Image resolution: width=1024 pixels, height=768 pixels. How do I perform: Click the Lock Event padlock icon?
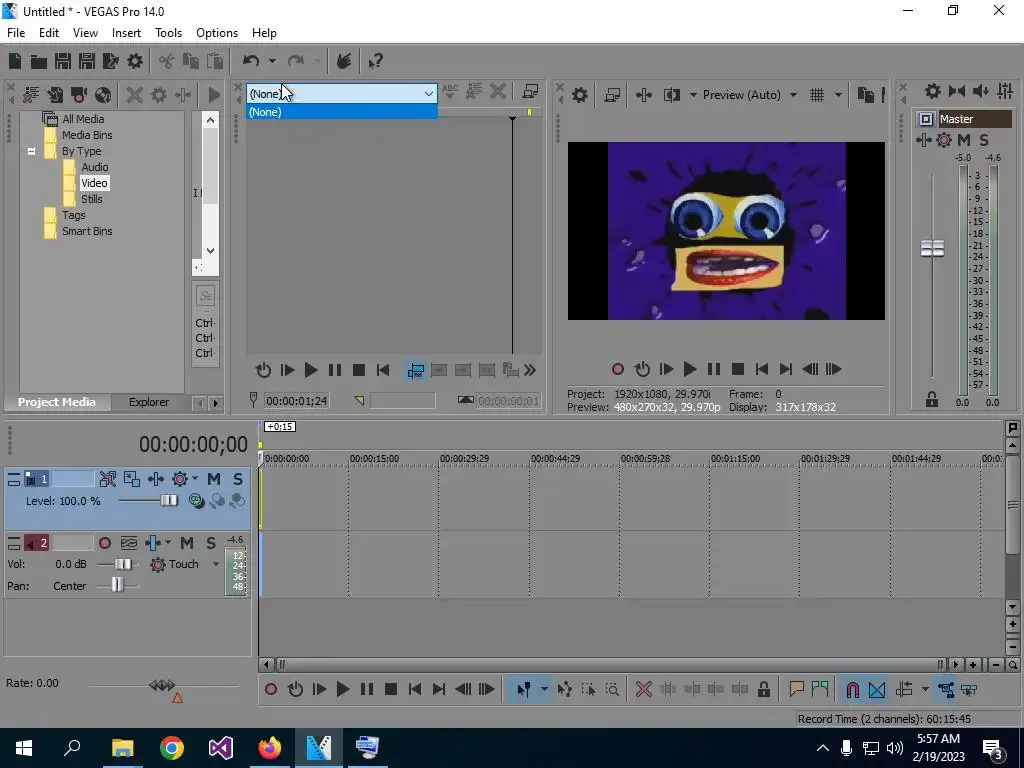(x=763, y=690)
